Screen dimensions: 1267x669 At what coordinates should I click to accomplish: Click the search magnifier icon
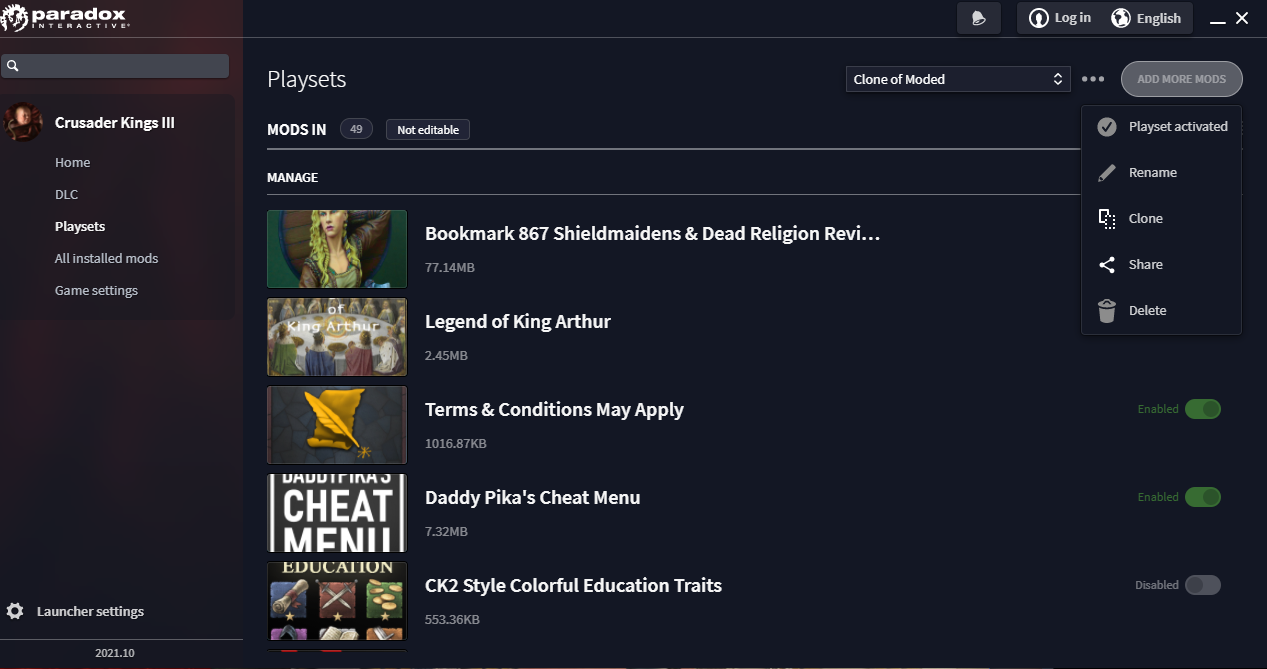coord(13,66)
